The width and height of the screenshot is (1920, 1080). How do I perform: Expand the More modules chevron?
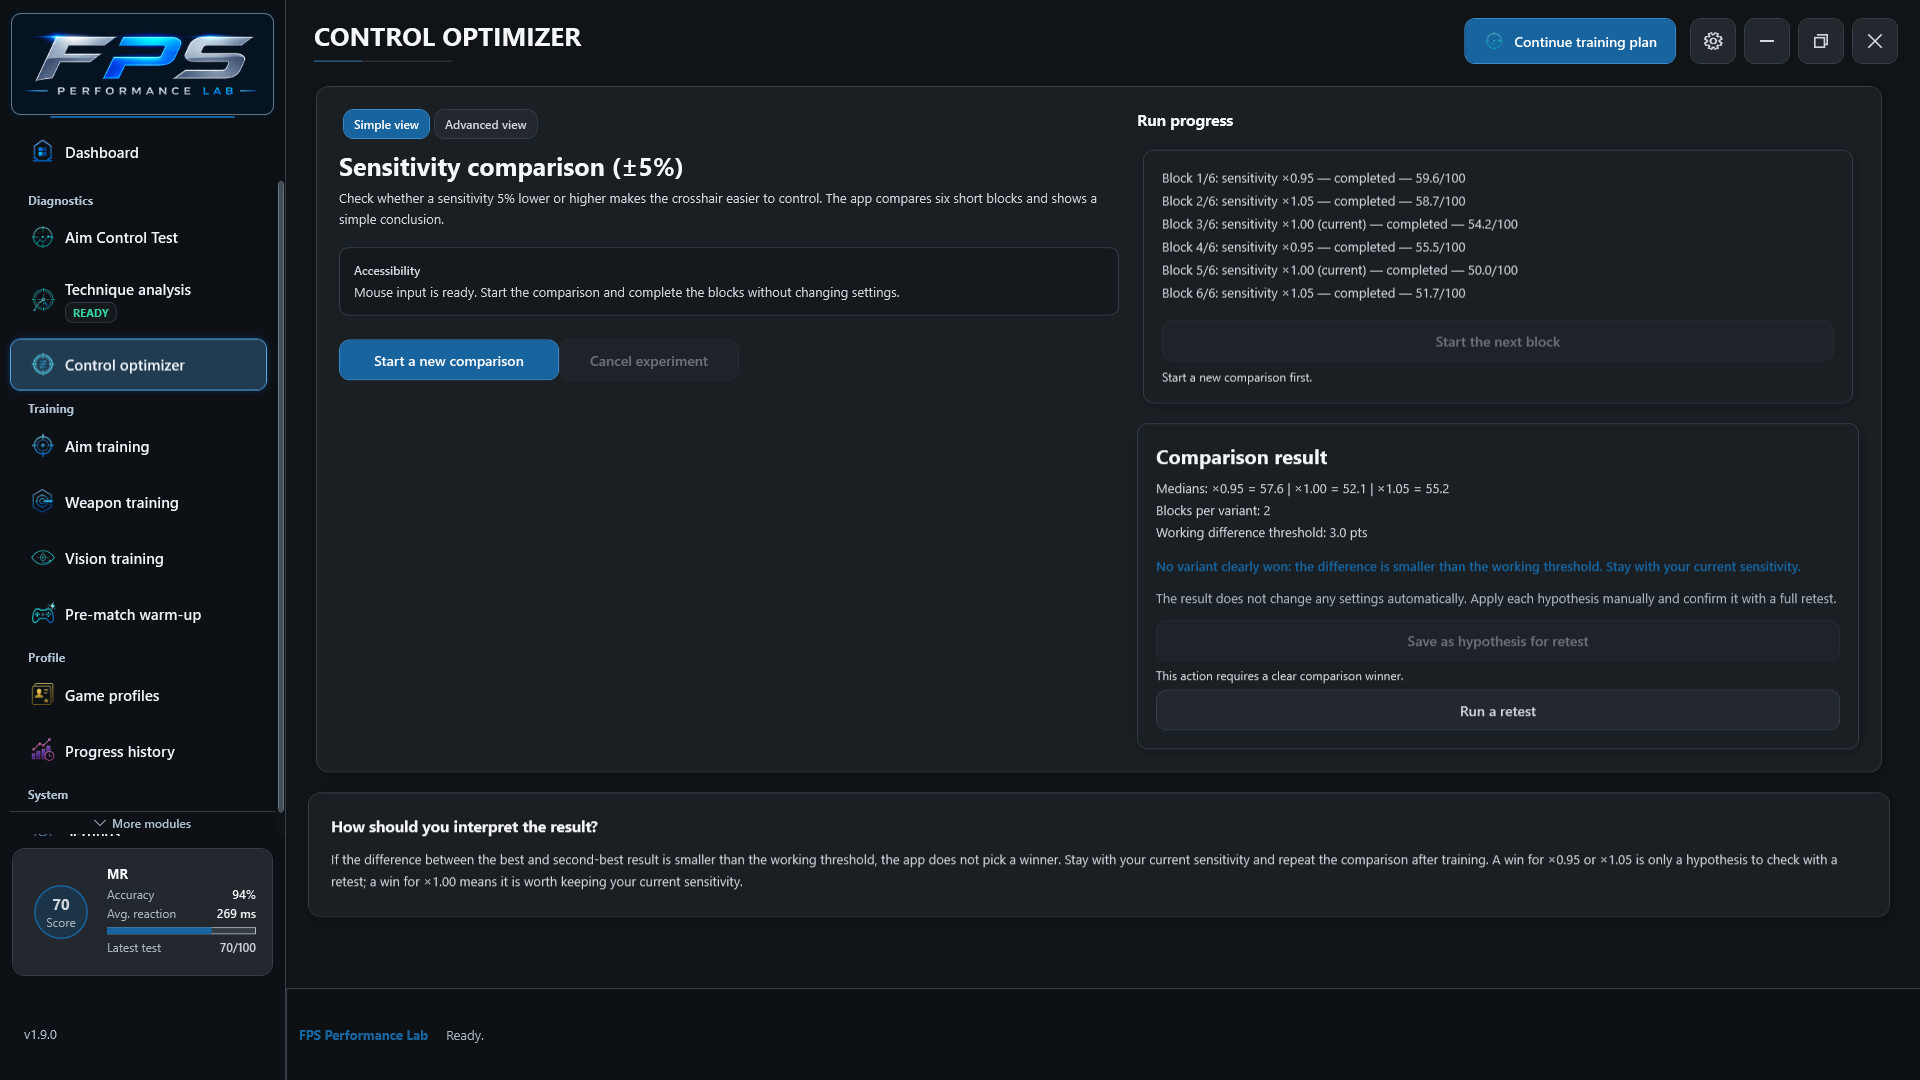[99, 824]
